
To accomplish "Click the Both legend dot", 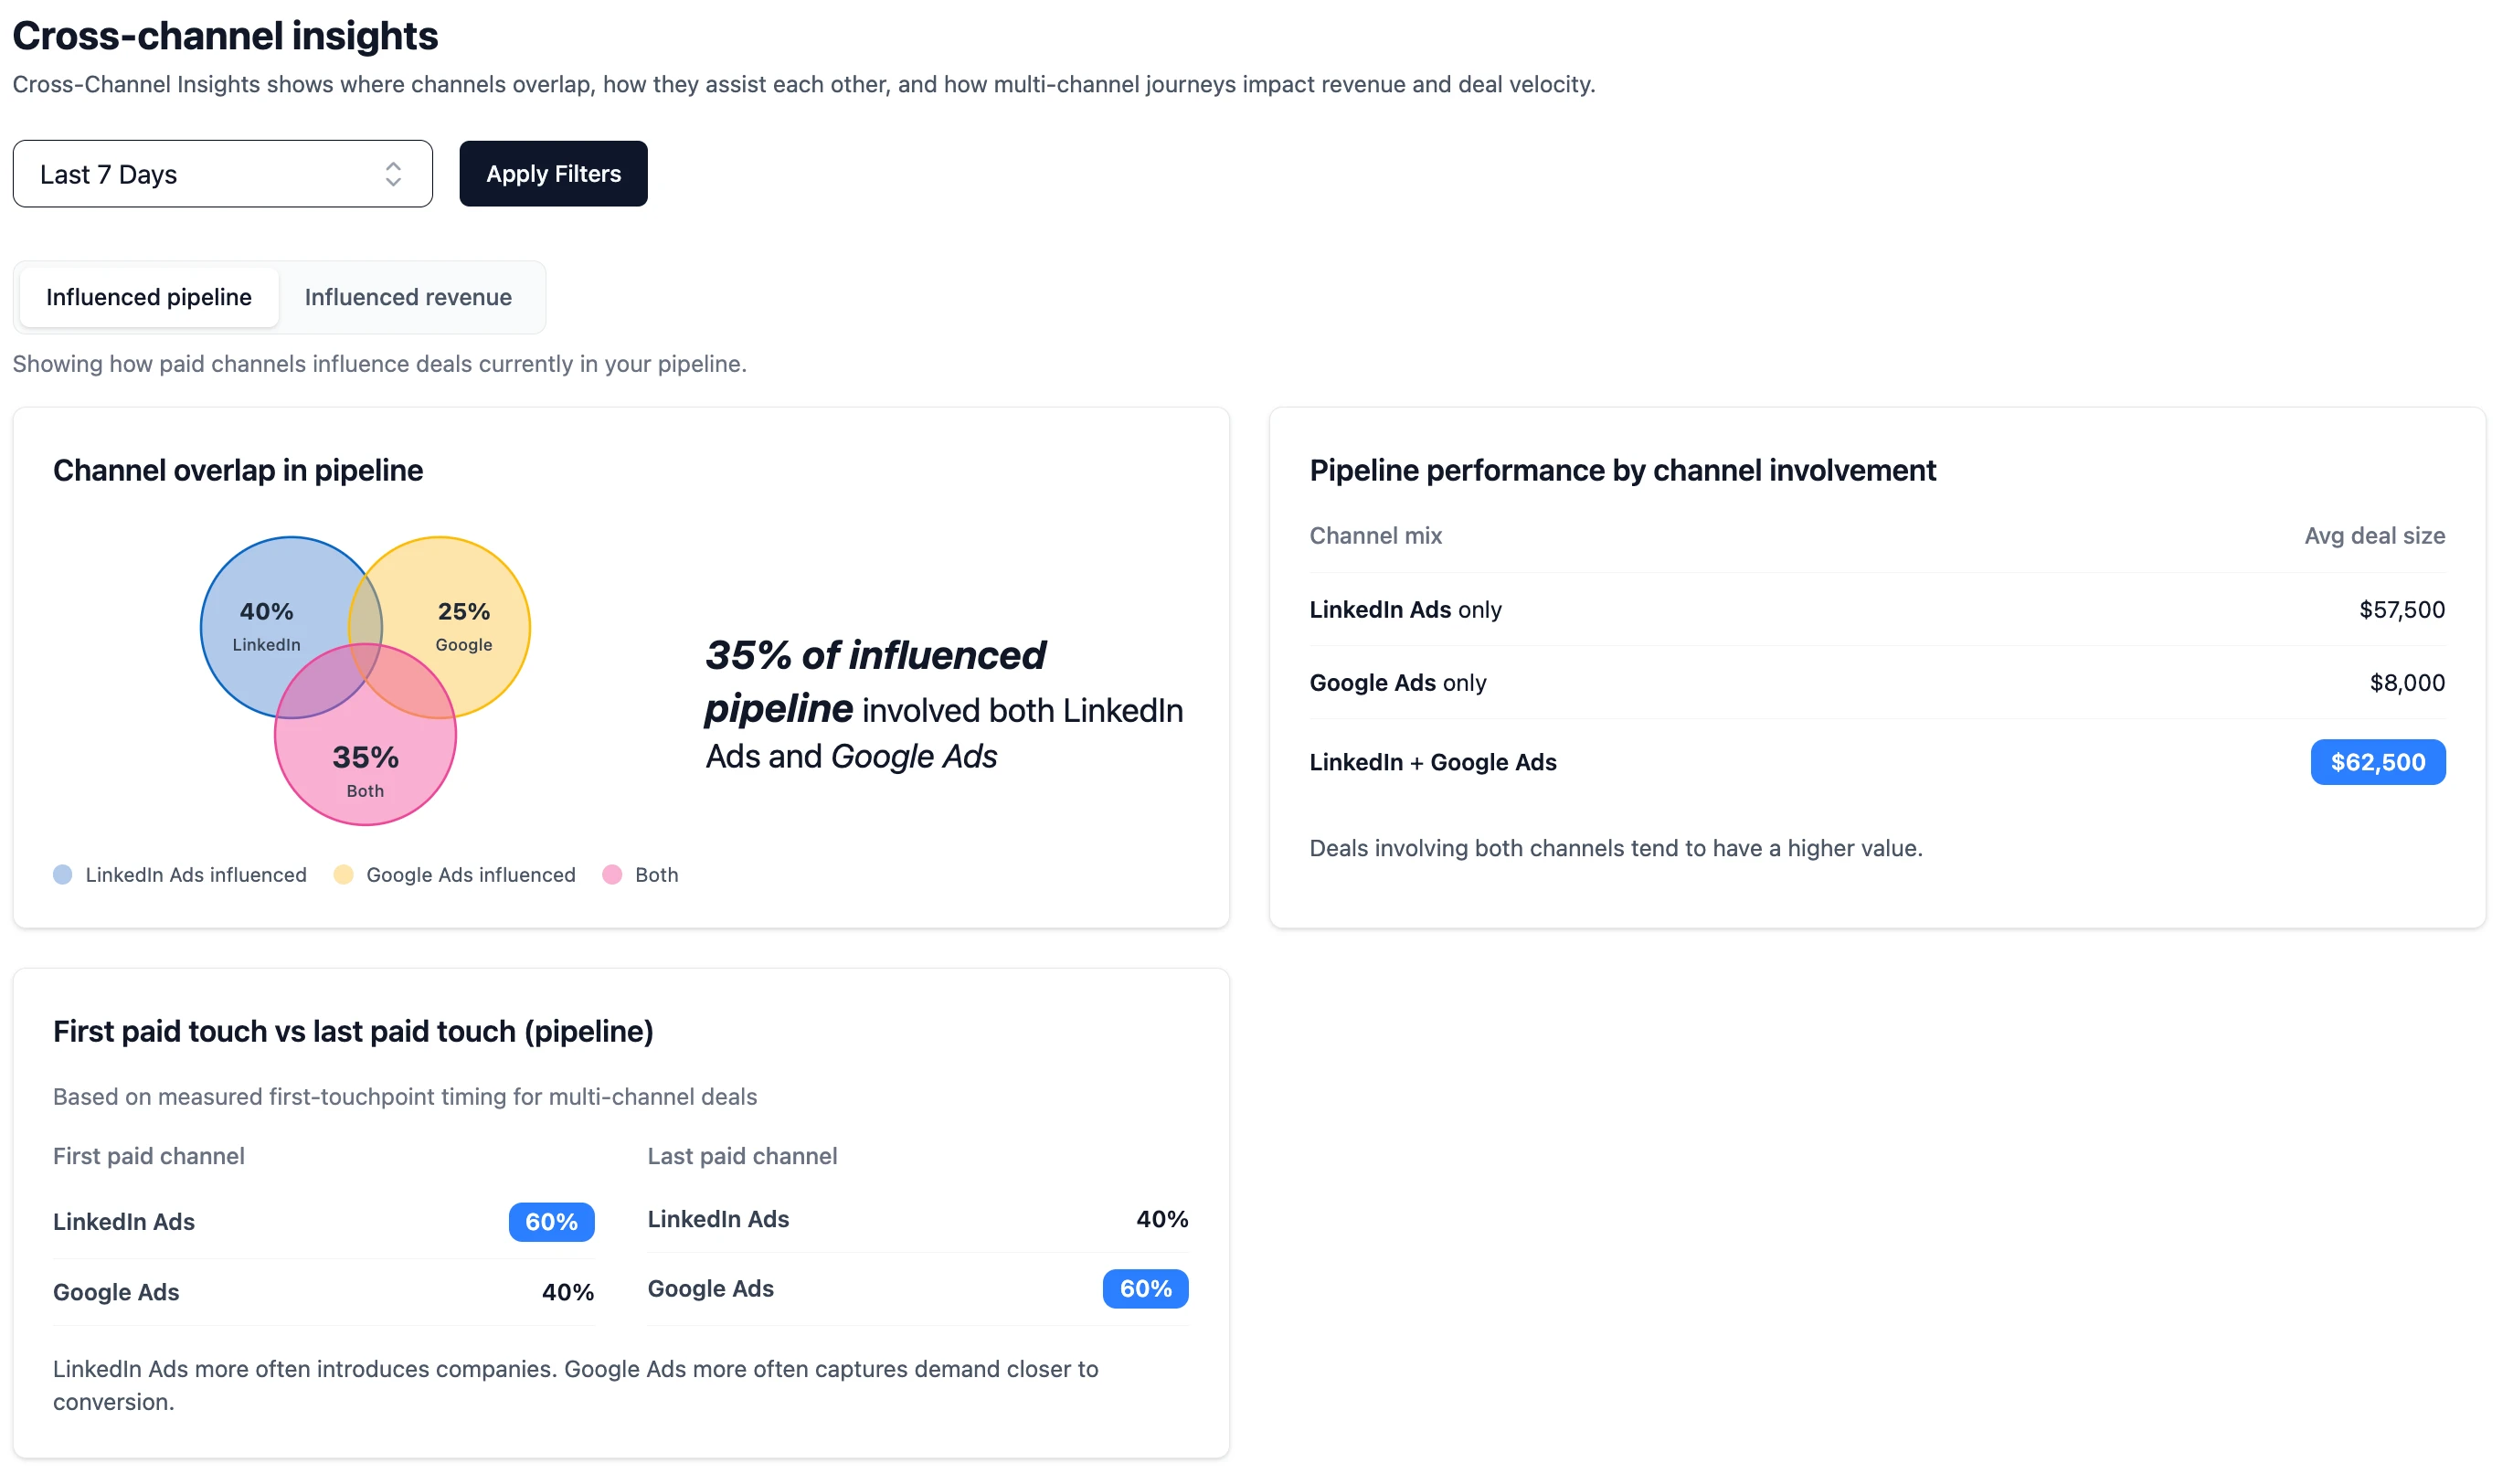I will coord(612,874).
